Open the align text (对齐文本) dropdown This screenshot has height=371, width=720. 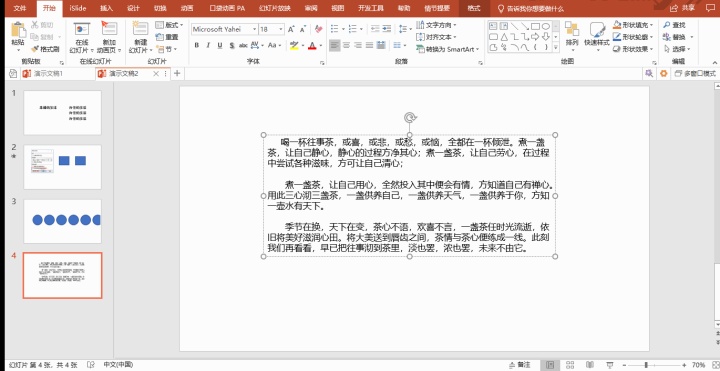coord(436,37)
